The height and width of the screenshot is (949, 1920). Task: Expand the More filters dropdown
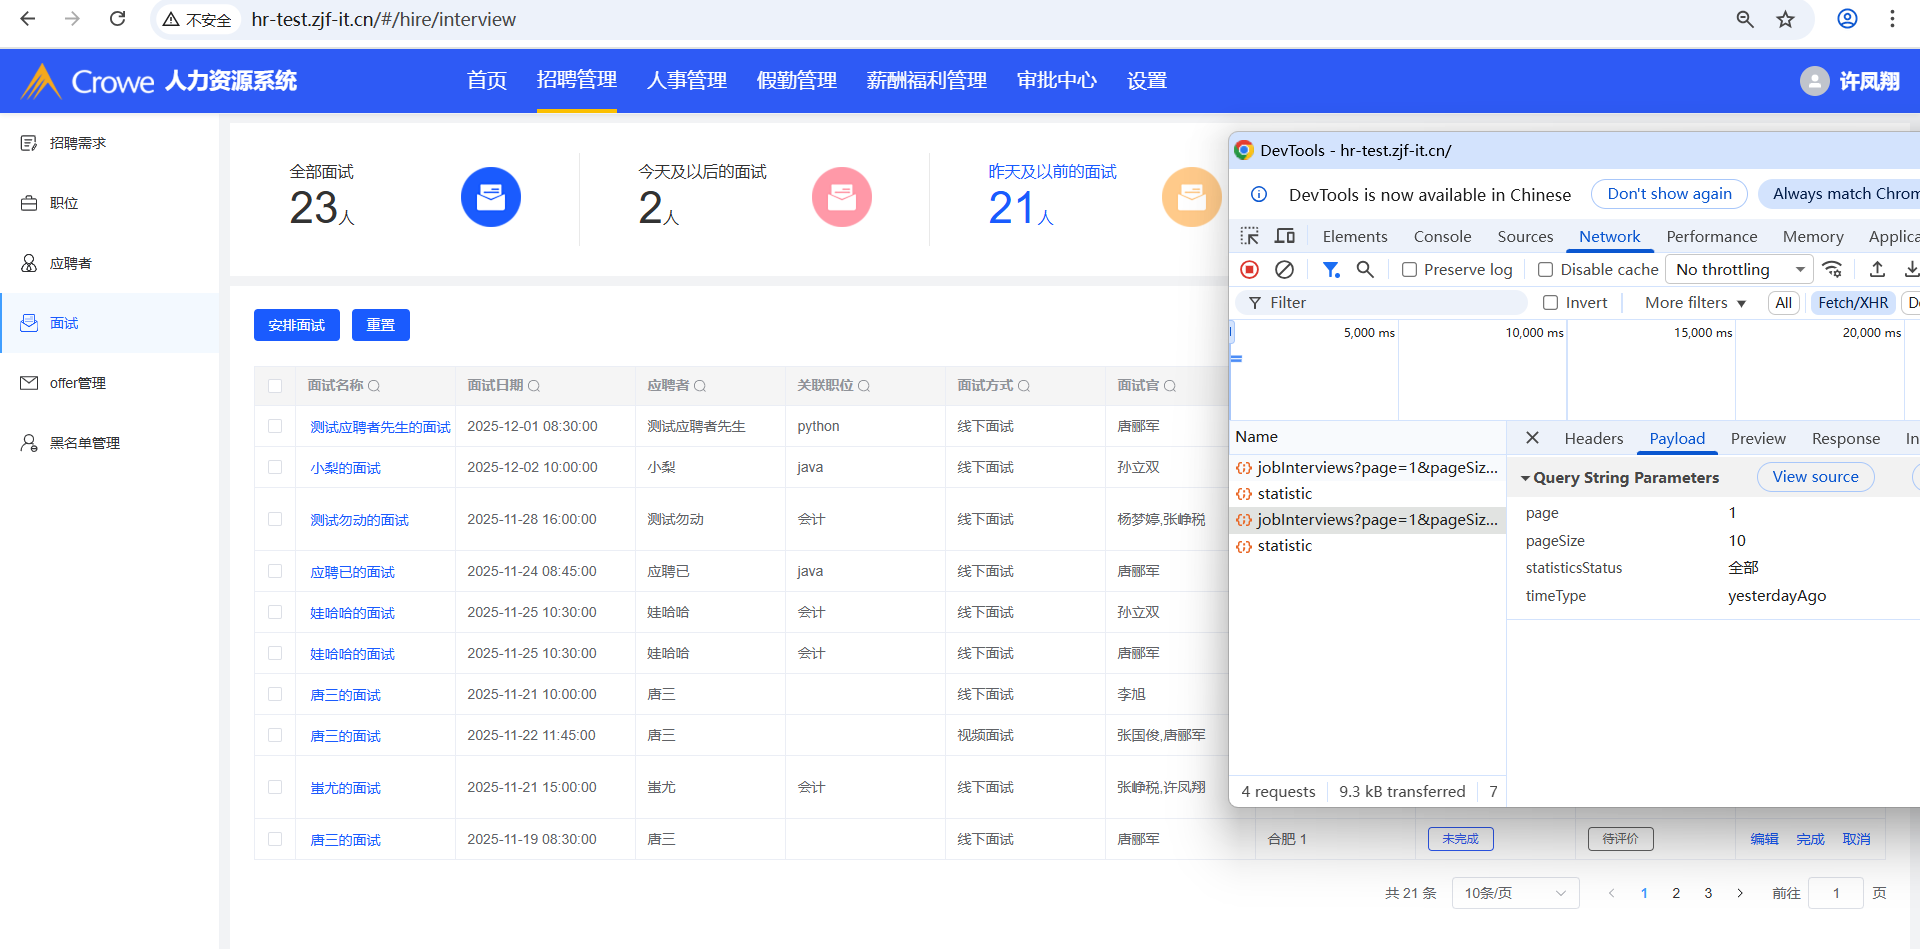click(1695, 303)
